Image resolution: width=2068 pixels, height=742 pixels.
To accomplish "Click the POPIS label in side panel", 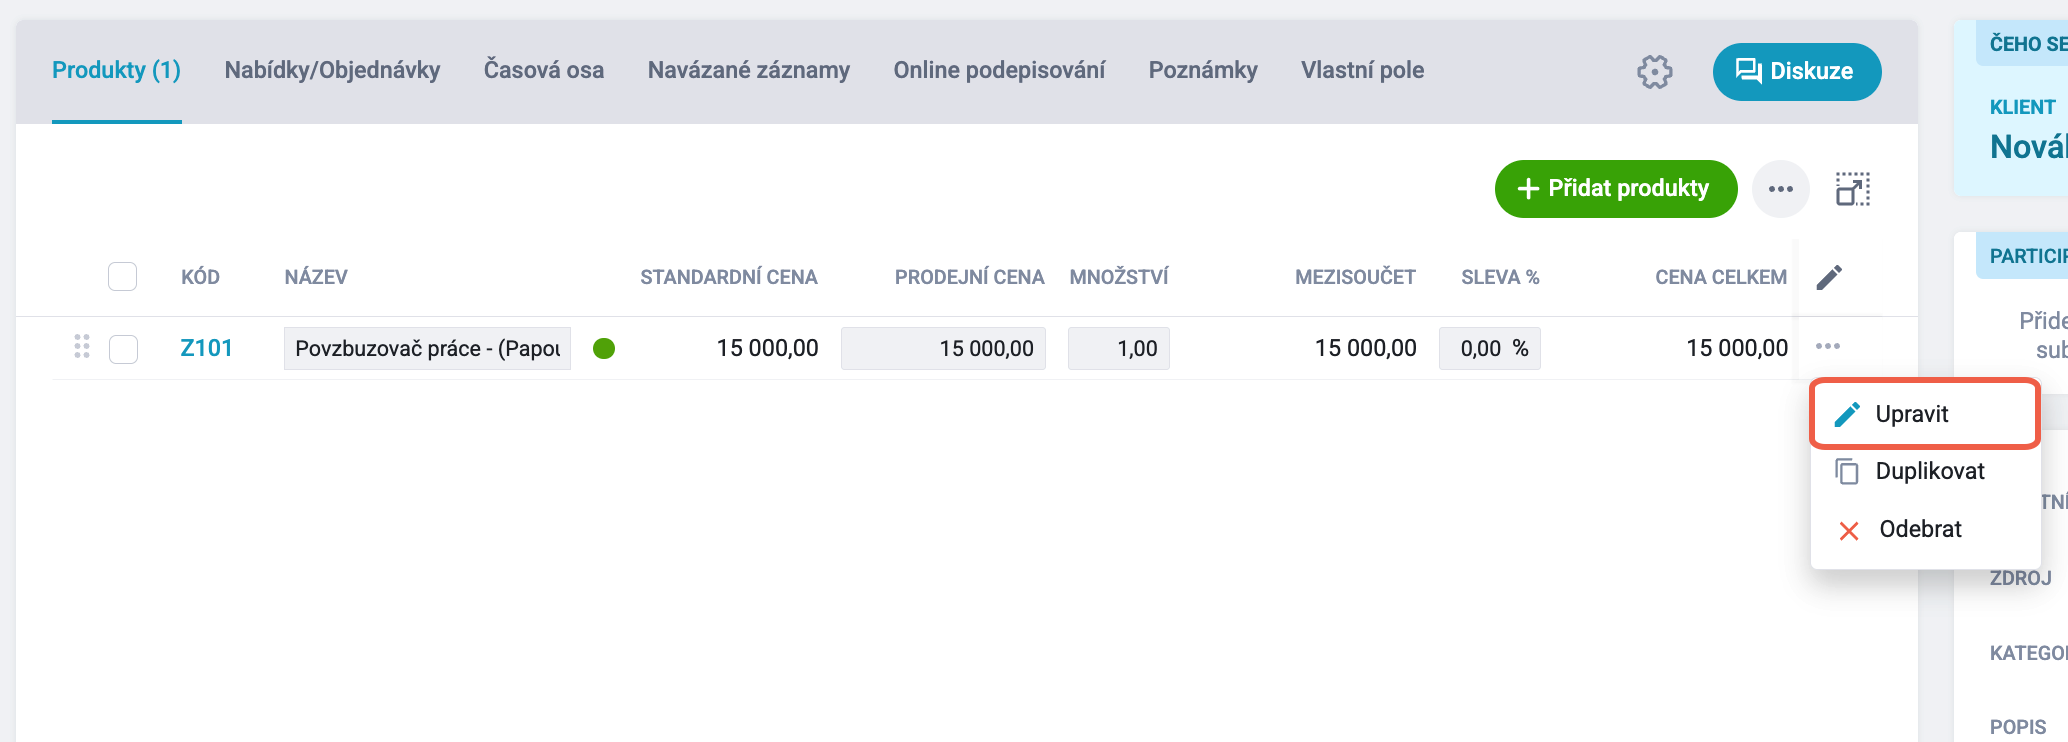I will [x=2018, y=727].
